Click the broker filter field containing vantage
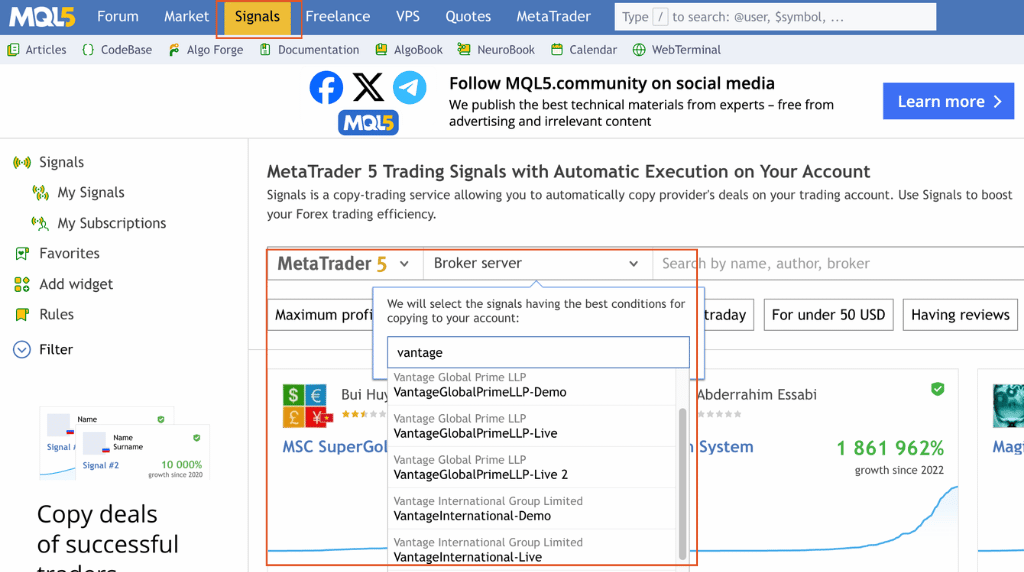 click(x=538, y=353)
